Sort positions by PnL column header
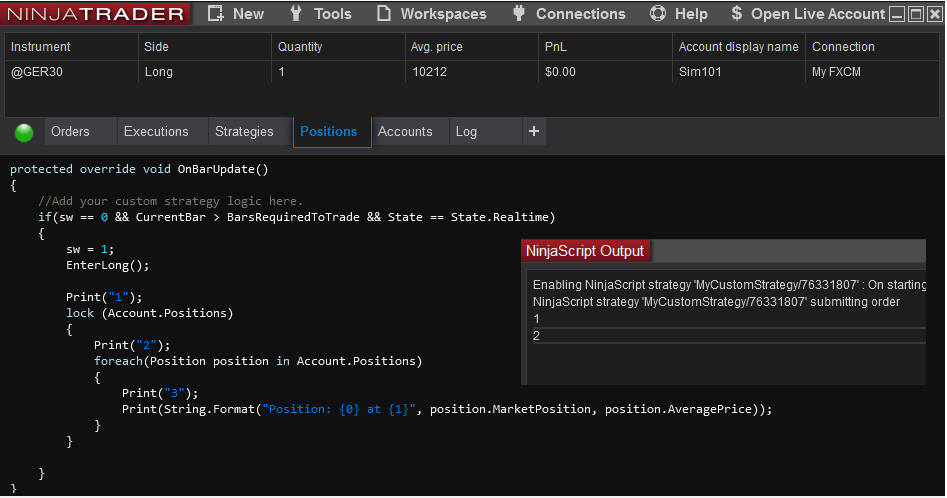Viewport: 947px width, 498px height. tap(555, 47)
